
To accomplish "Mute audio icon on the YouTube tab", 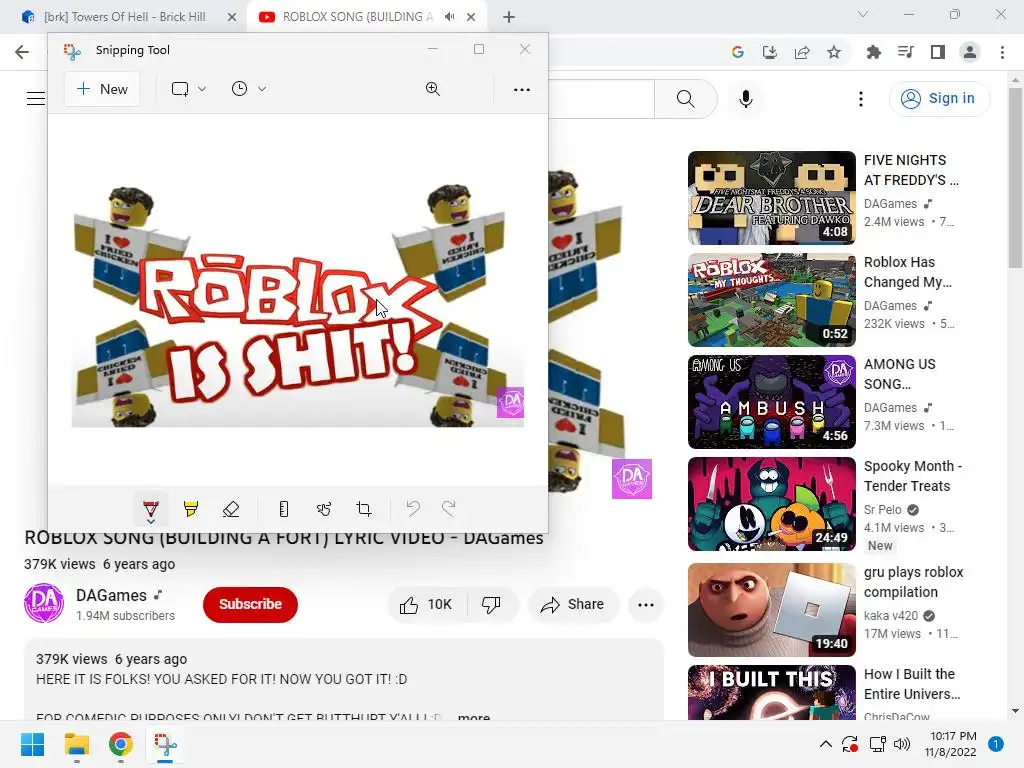I will coord(449,17).
